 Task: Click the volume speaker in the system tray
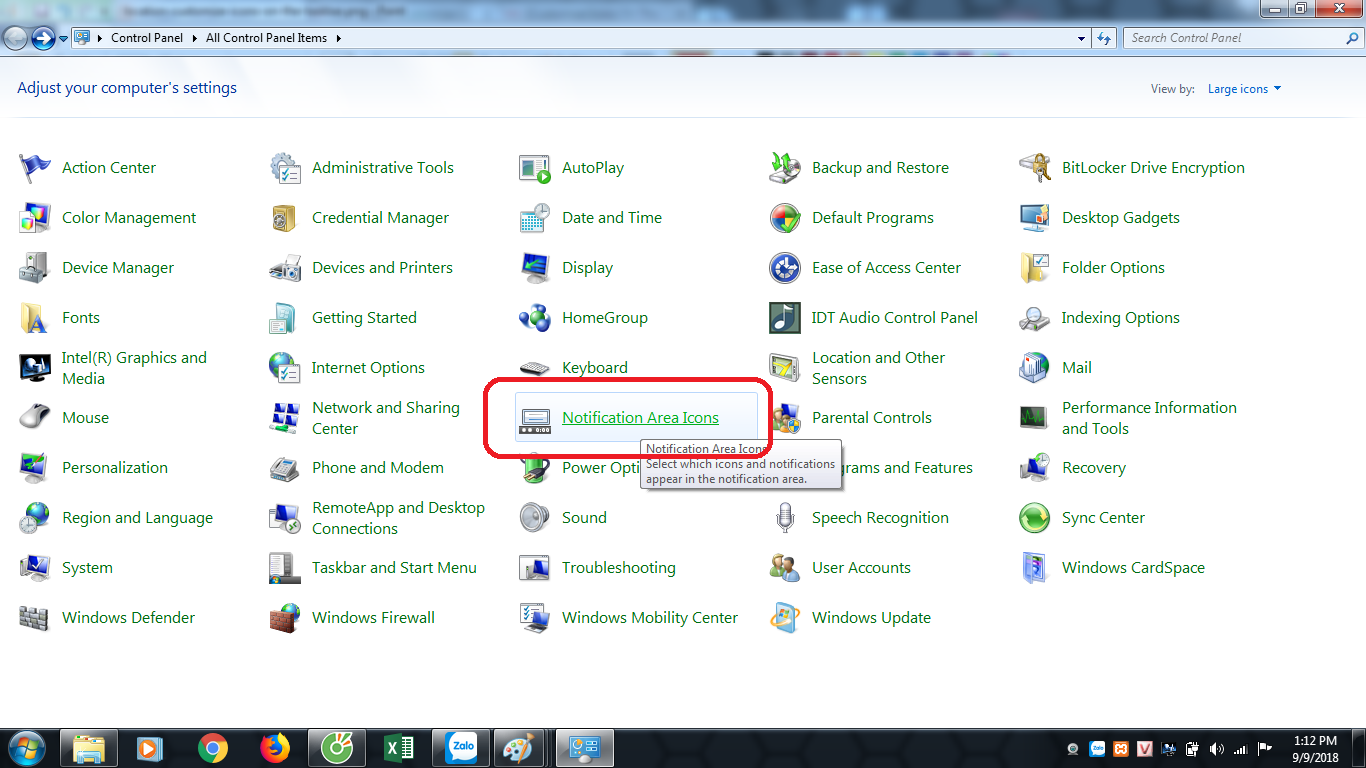pos(1216,748)
